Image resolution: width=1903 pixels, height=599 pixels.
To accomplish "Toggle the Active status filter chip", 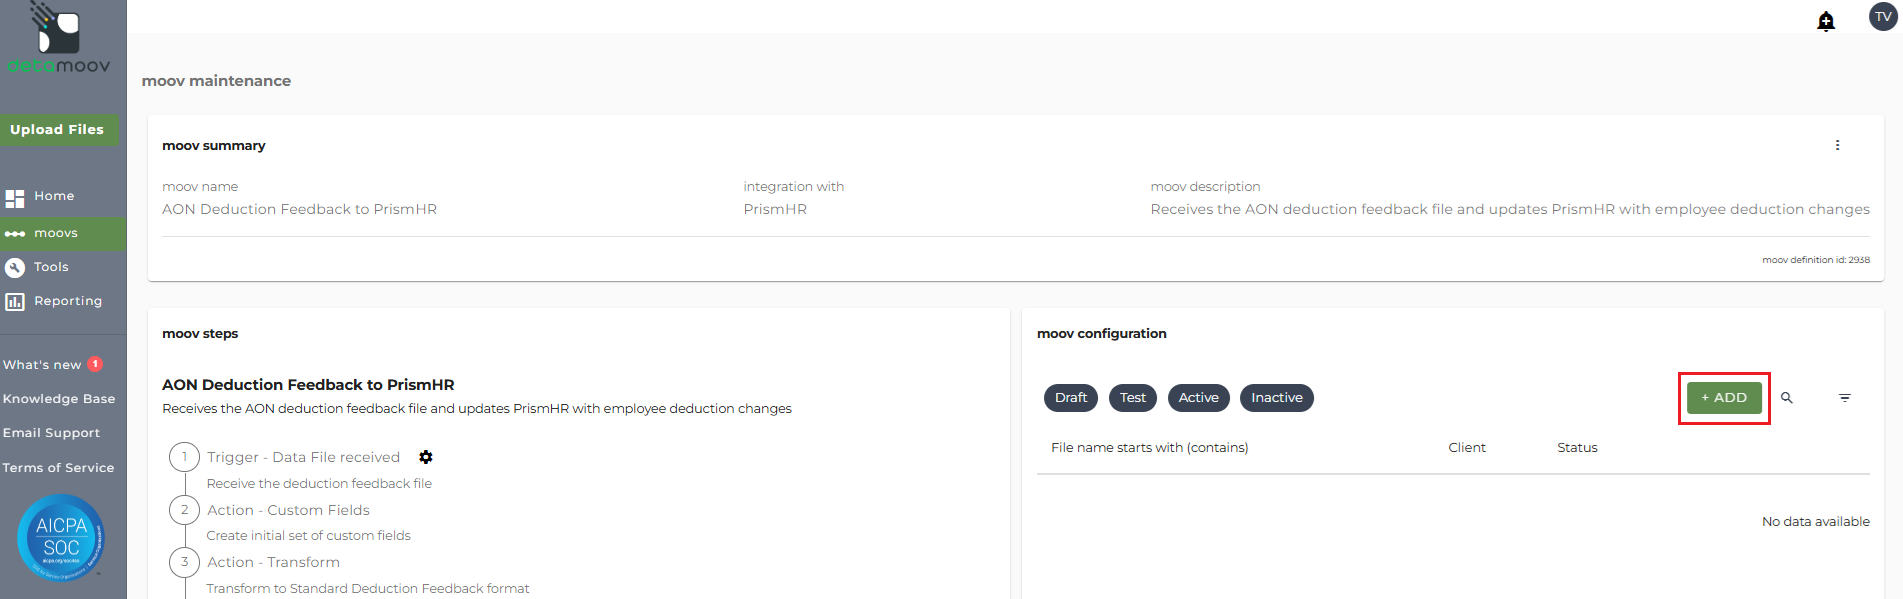I will [1198, 398].
